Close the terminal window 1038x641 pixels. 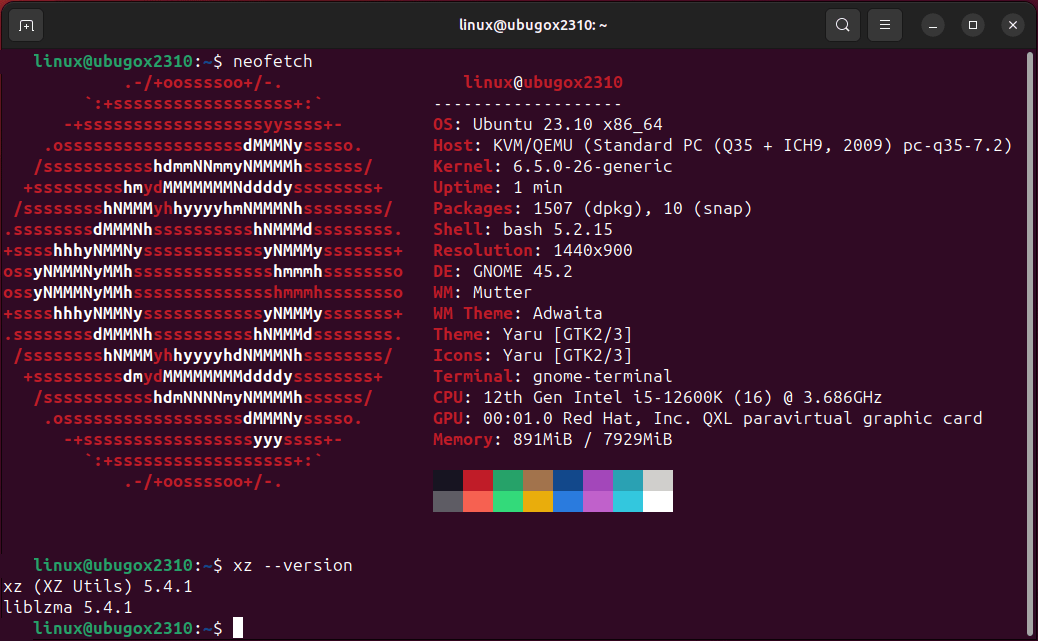tap(1012, 25)
